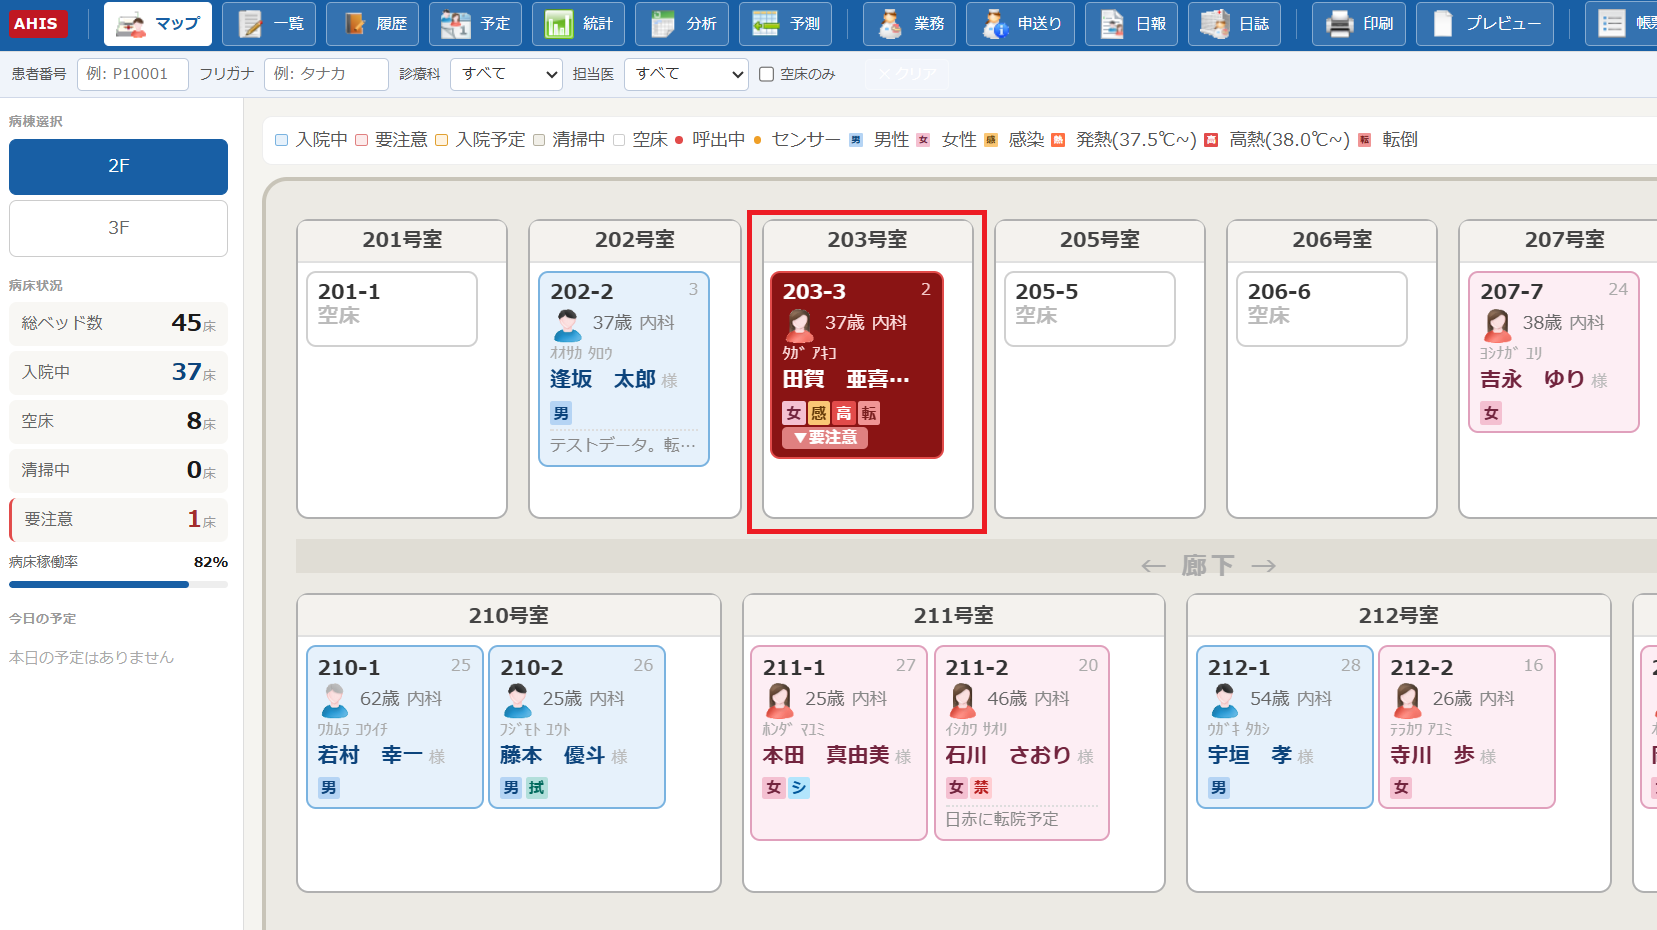
Task: Open the 分析 analysis icon
Action: 662,24
